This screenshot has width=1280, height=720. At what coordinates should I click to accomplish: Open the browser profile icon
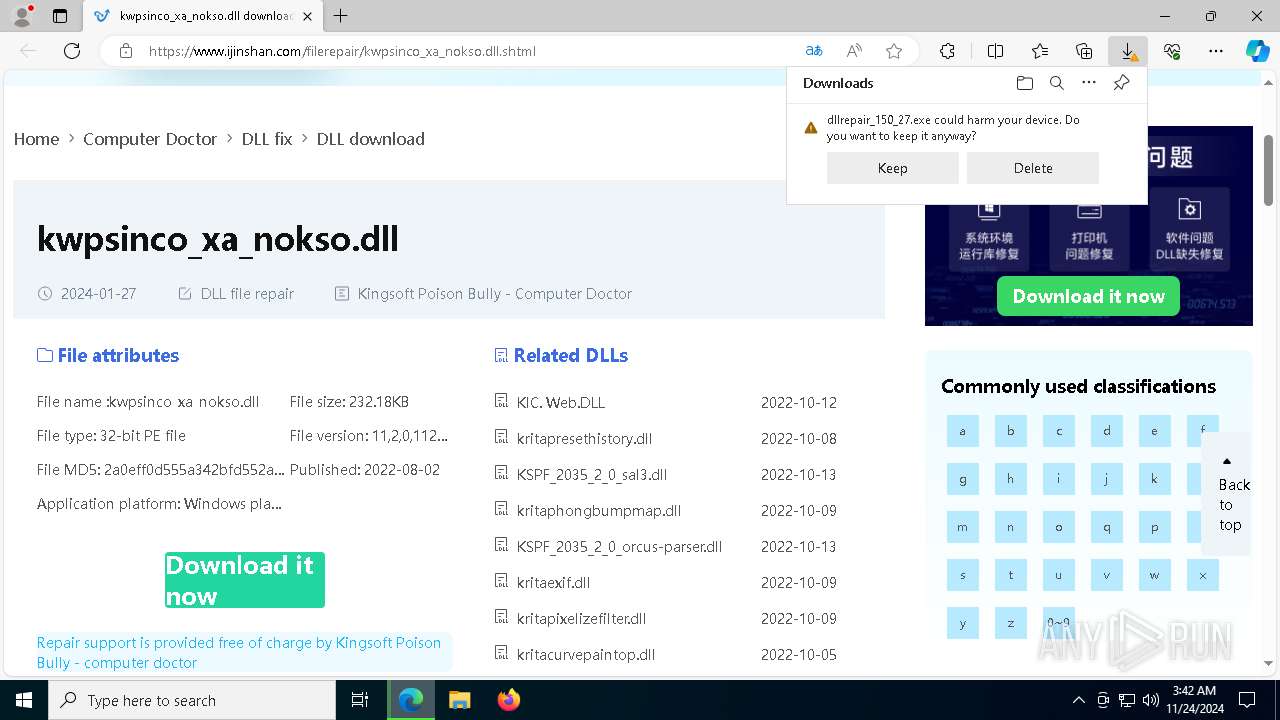click(x=22, y=16)
